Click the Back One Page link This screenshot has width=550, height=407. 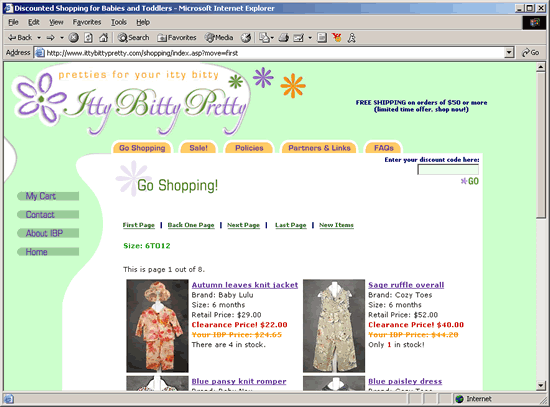(191, 225)
